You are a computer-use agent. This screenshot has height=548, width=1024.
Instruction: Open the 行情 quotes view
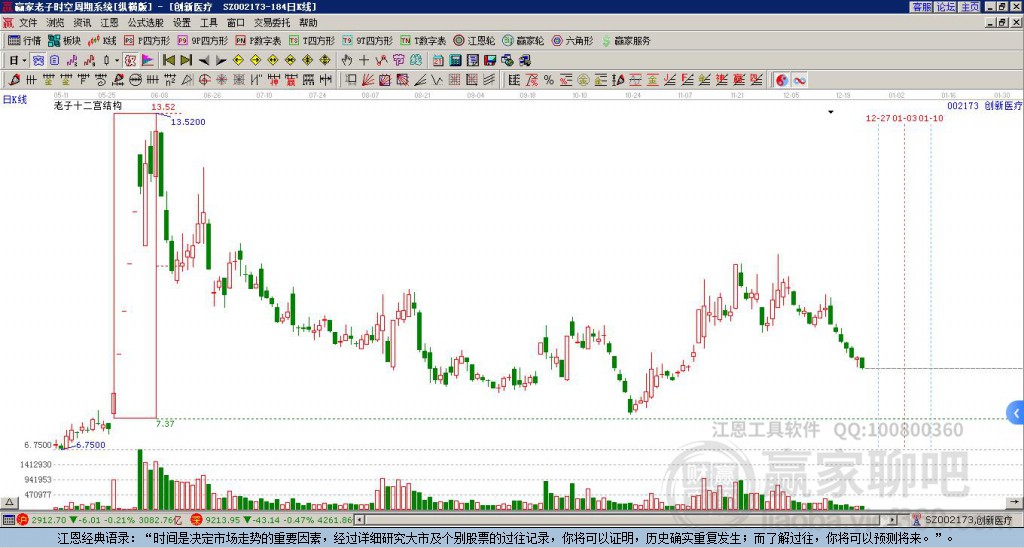tap(24, 40)
